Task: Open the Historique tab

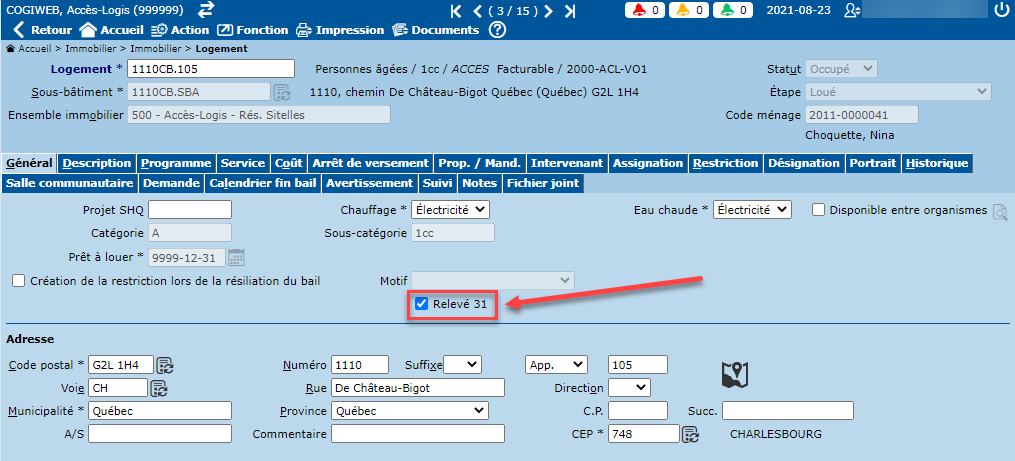Action: (x=936, y=163)
